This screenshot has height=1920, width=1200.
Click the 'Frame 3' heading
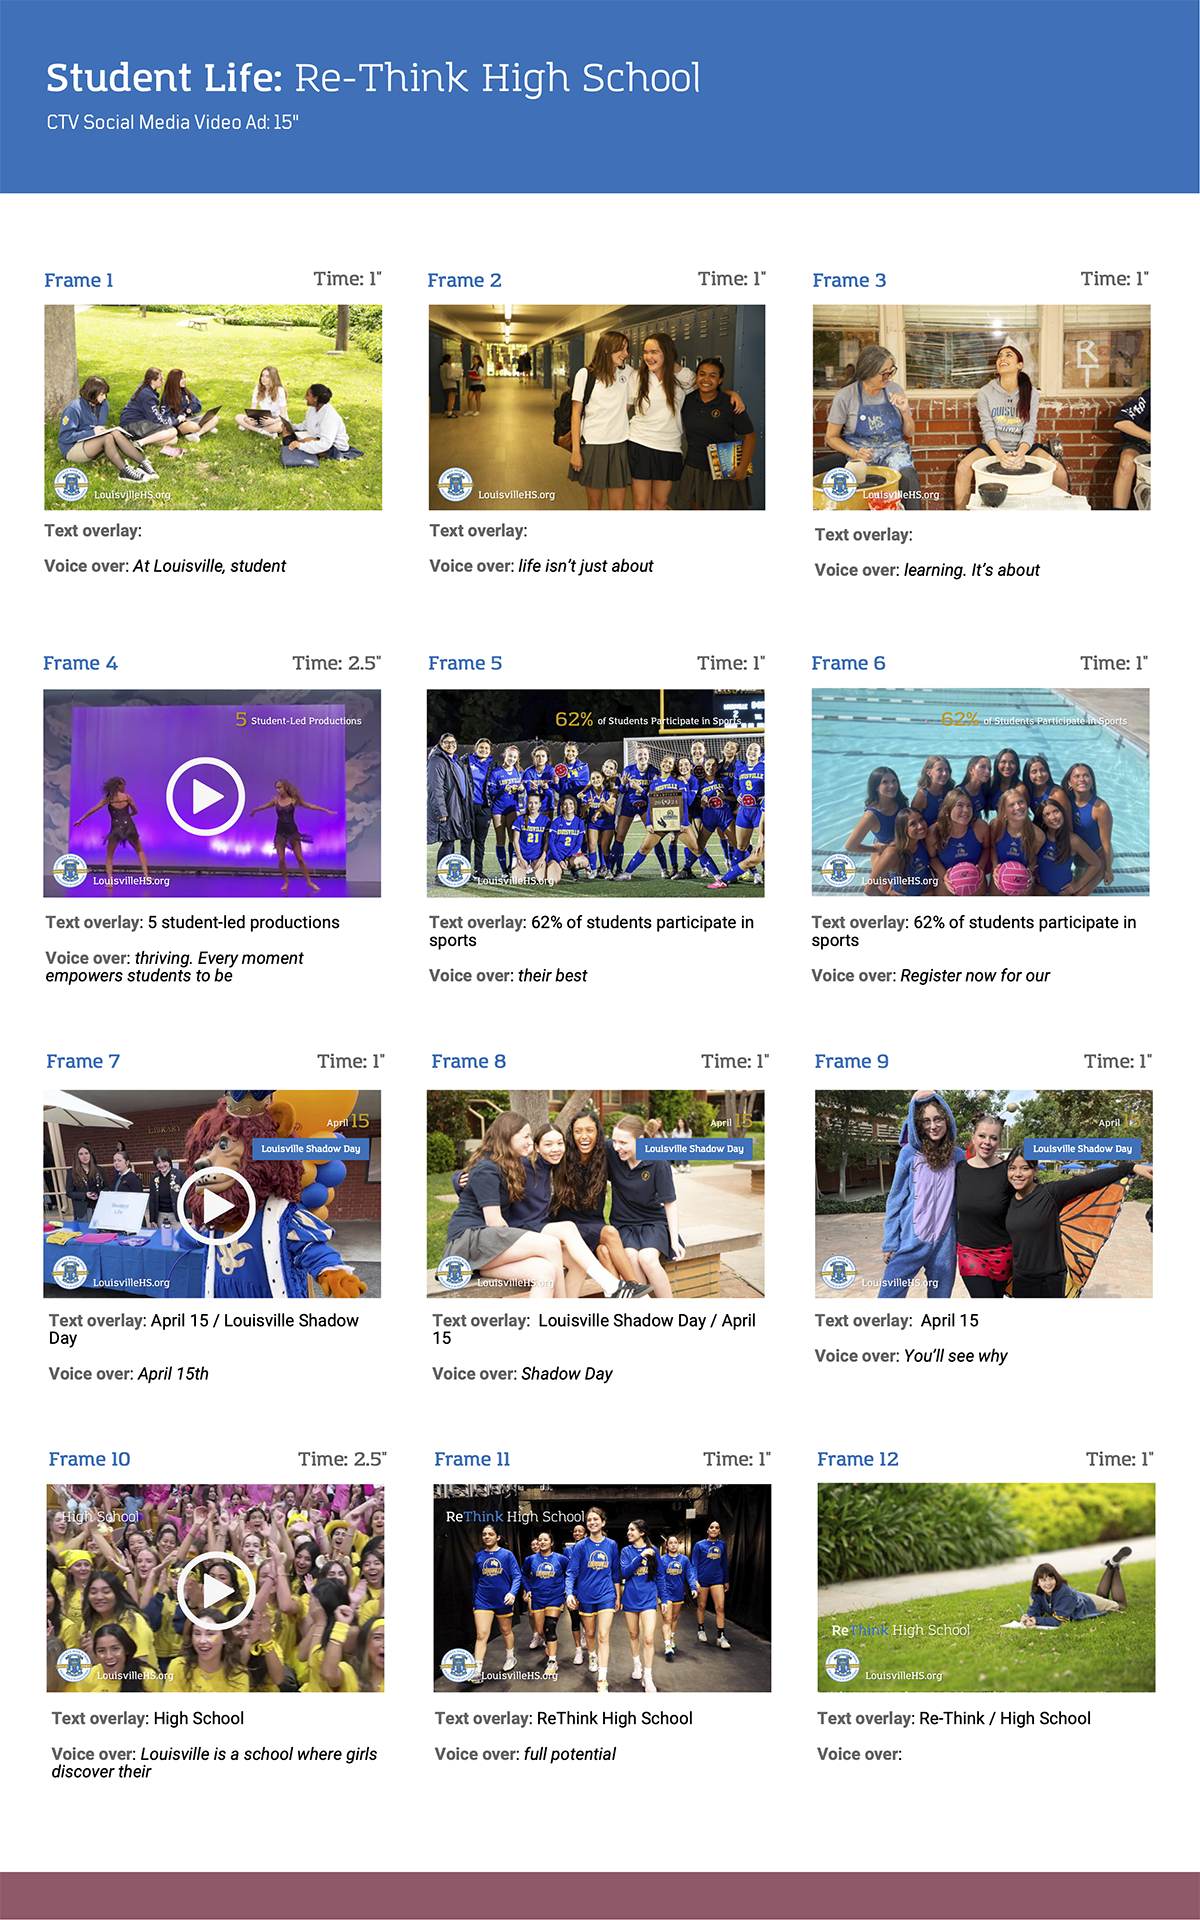point(849,280)
